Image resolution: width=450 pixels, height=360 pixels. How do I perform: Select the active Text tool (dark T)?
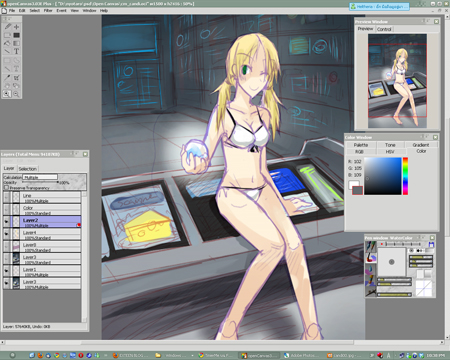pos(16,51)
